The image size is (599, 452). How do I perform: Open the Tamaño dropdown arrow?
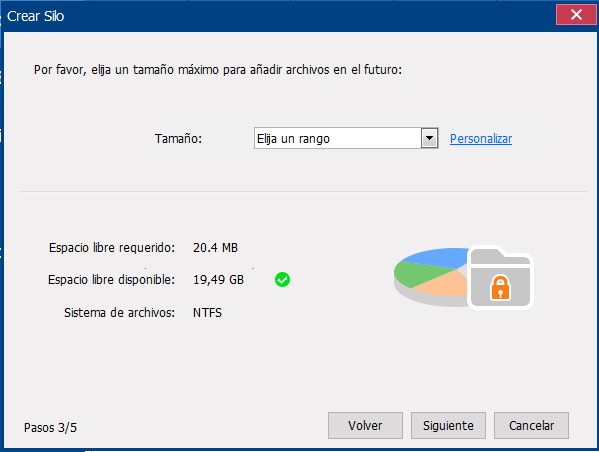(429, 138)
